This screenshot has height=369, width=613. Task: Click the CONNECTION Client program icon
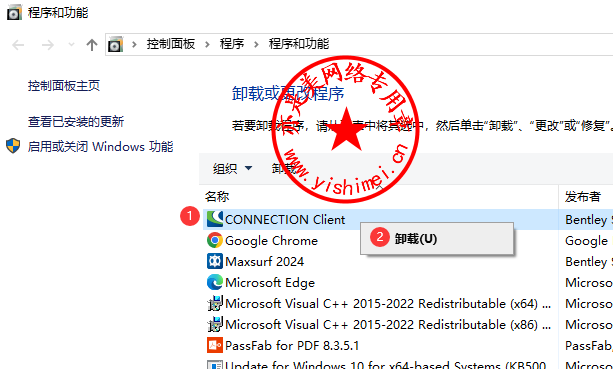215,219
